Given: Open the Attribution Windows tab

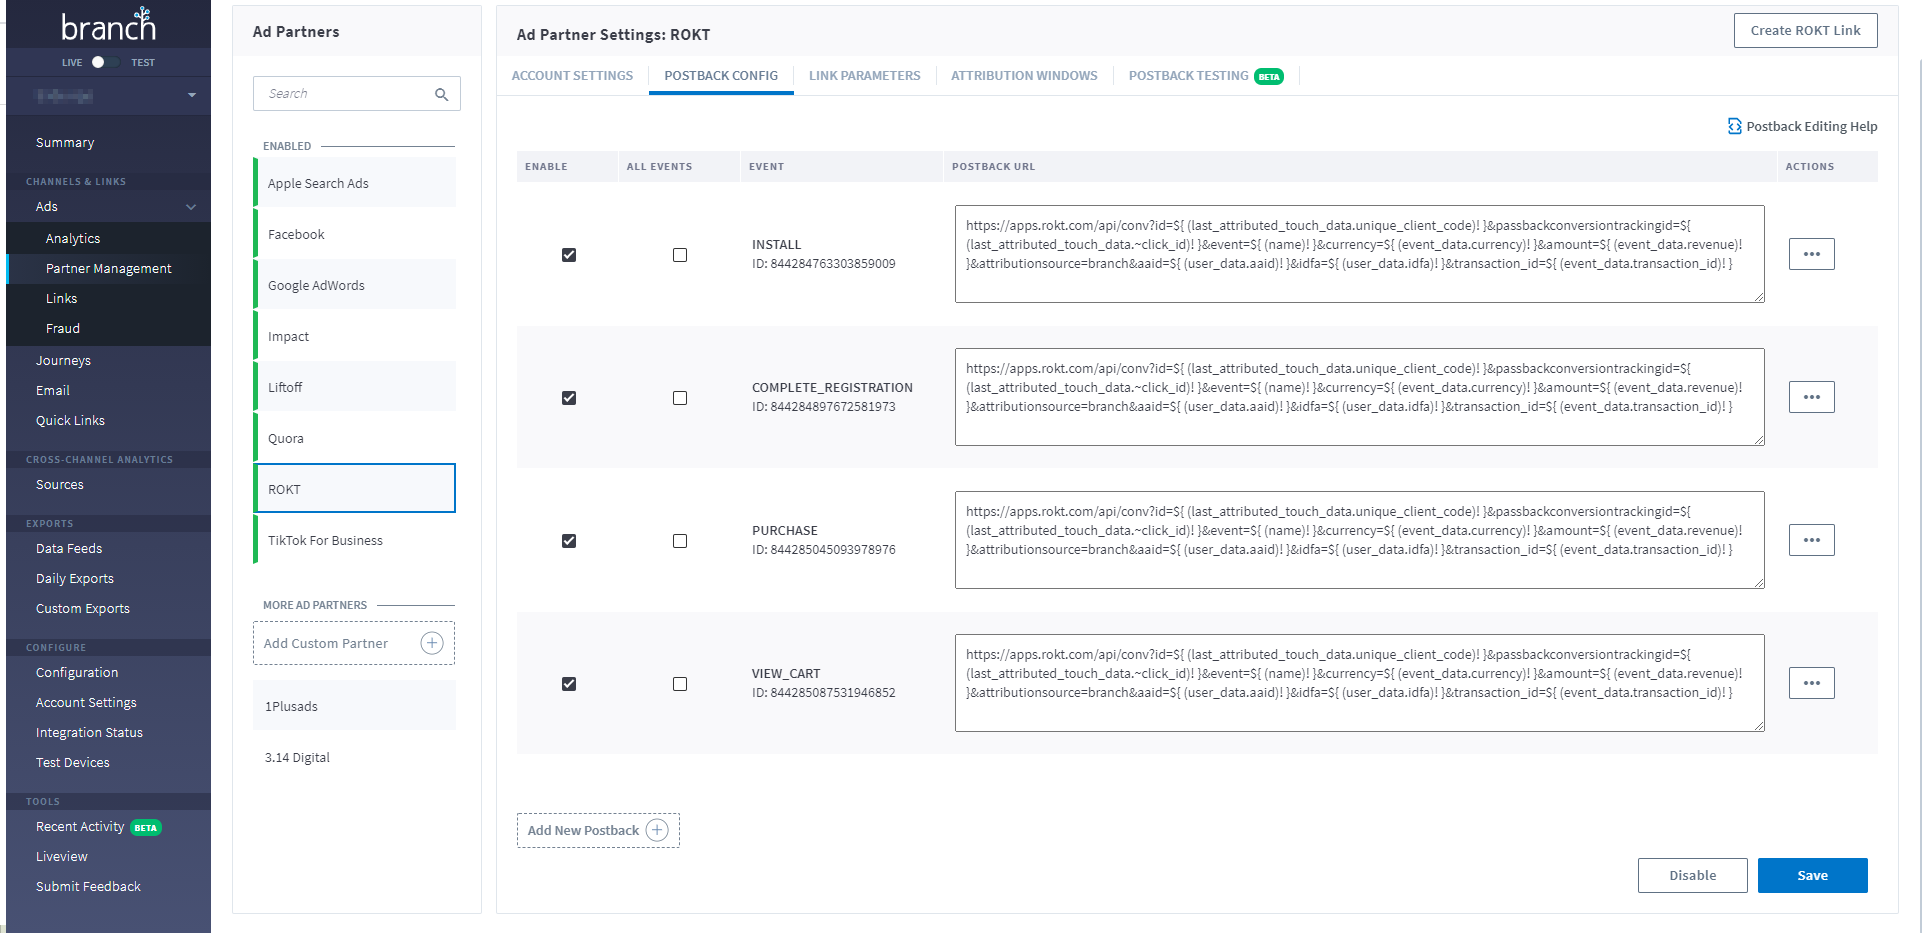Looking at the screenshot, I should (x=1023, y=76).
